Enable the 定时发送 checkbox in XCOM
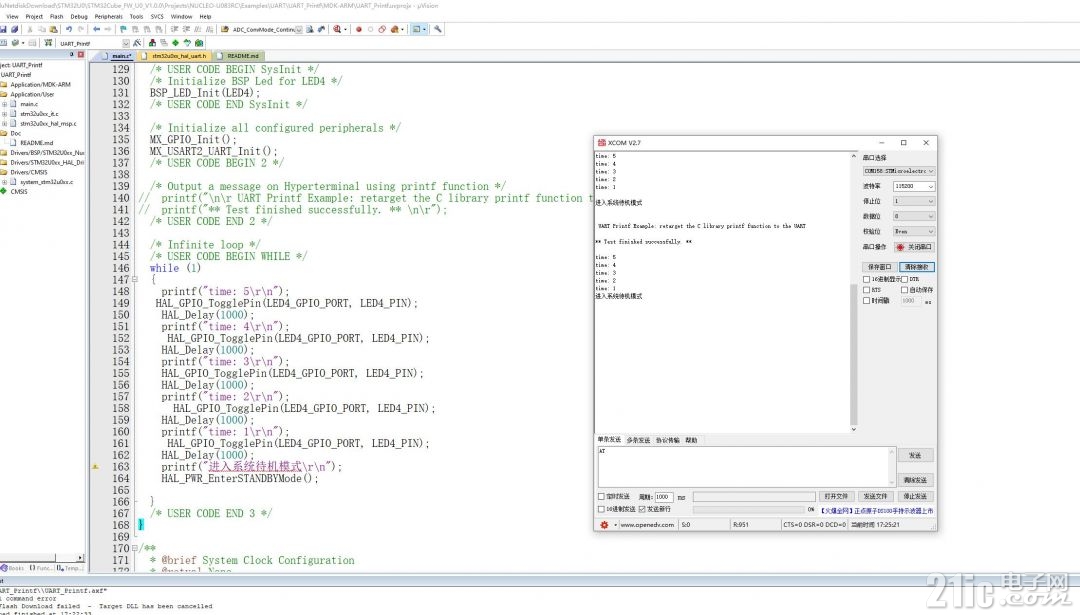 click(601, 497)
